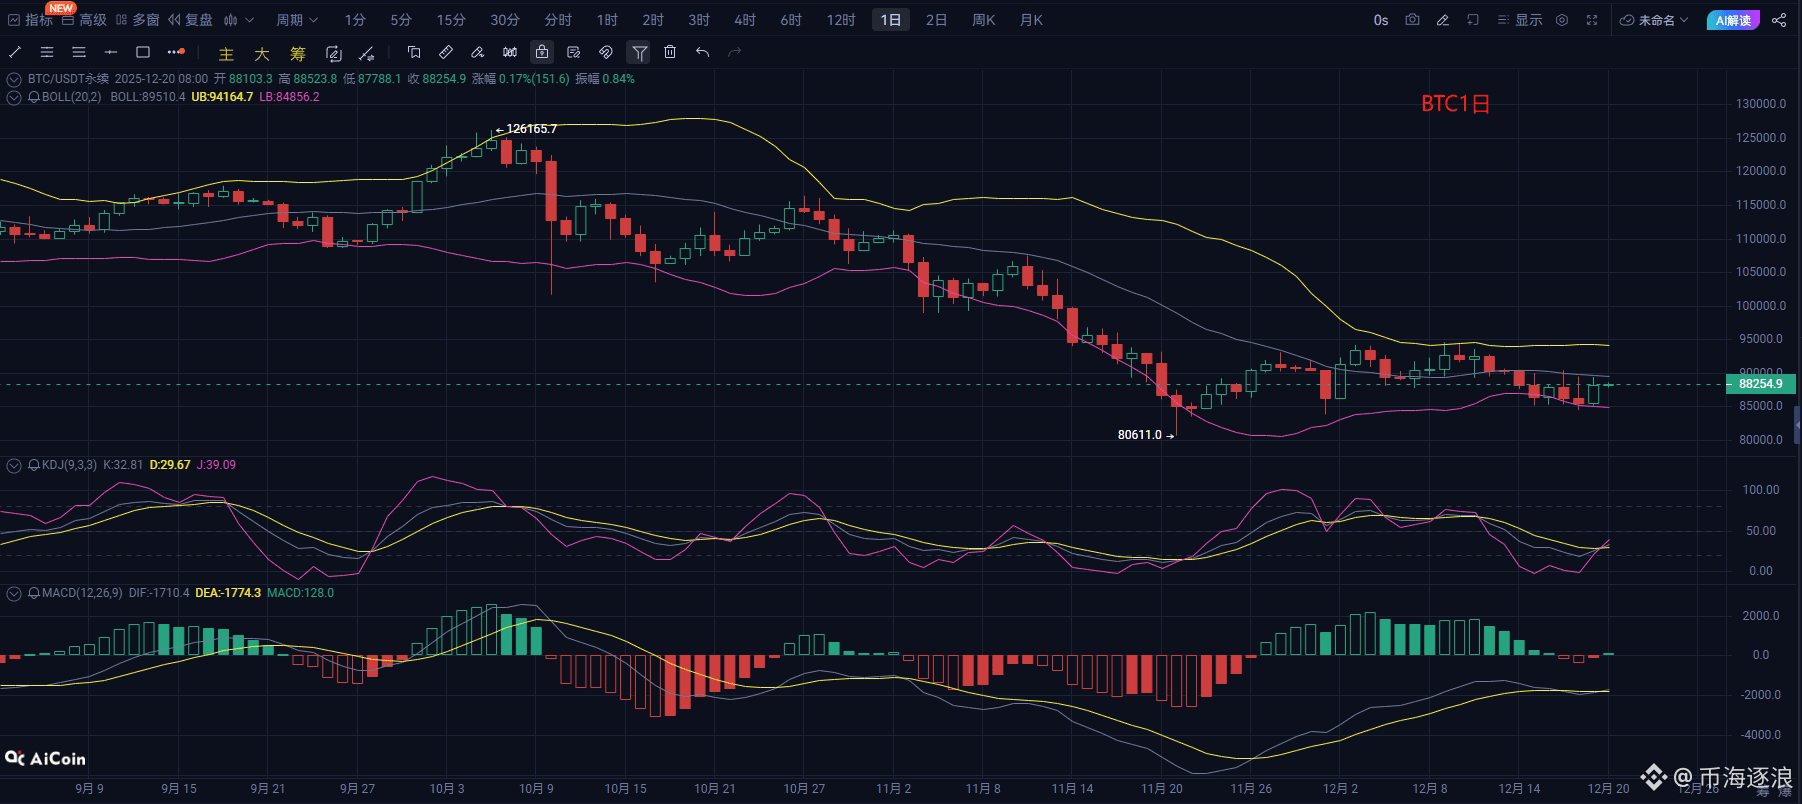Click the share icon beside AI解读
1802x804 pixels.
[x=1779, y=20]
